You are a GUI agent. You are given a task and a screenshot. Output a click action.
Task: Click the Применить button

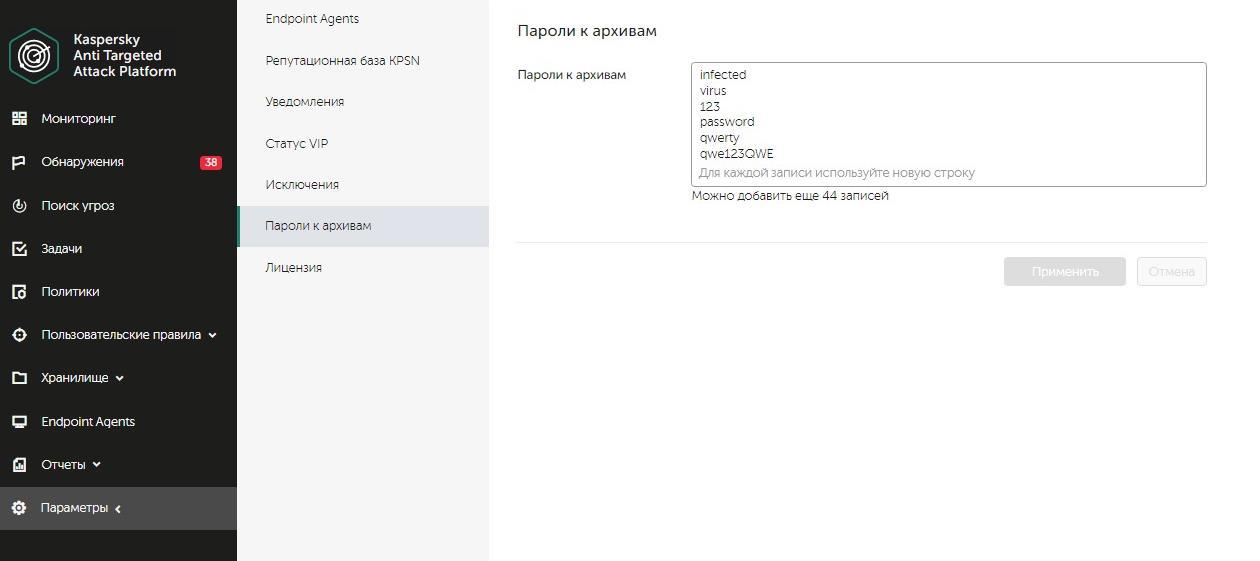pyautogui.click(x=1064, y=272)
